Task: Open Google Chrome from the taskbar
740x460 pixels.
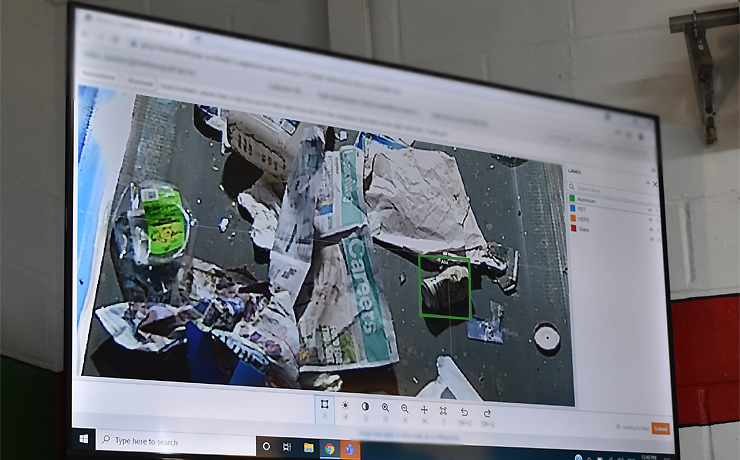Action: click(x=329, y=448)
